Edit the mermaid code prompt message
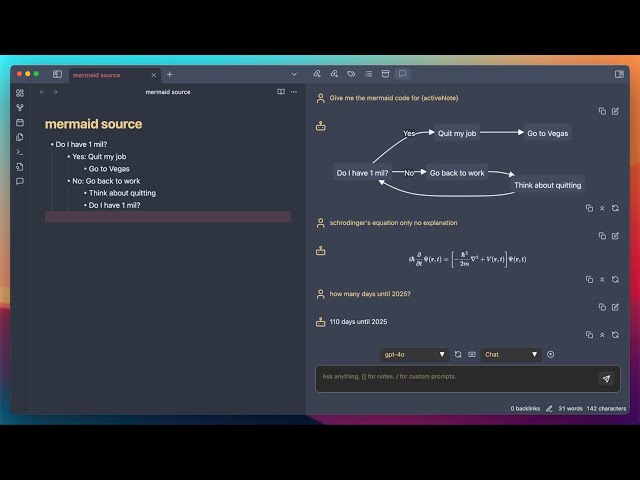The image size is (640, 480). point(616,111)
